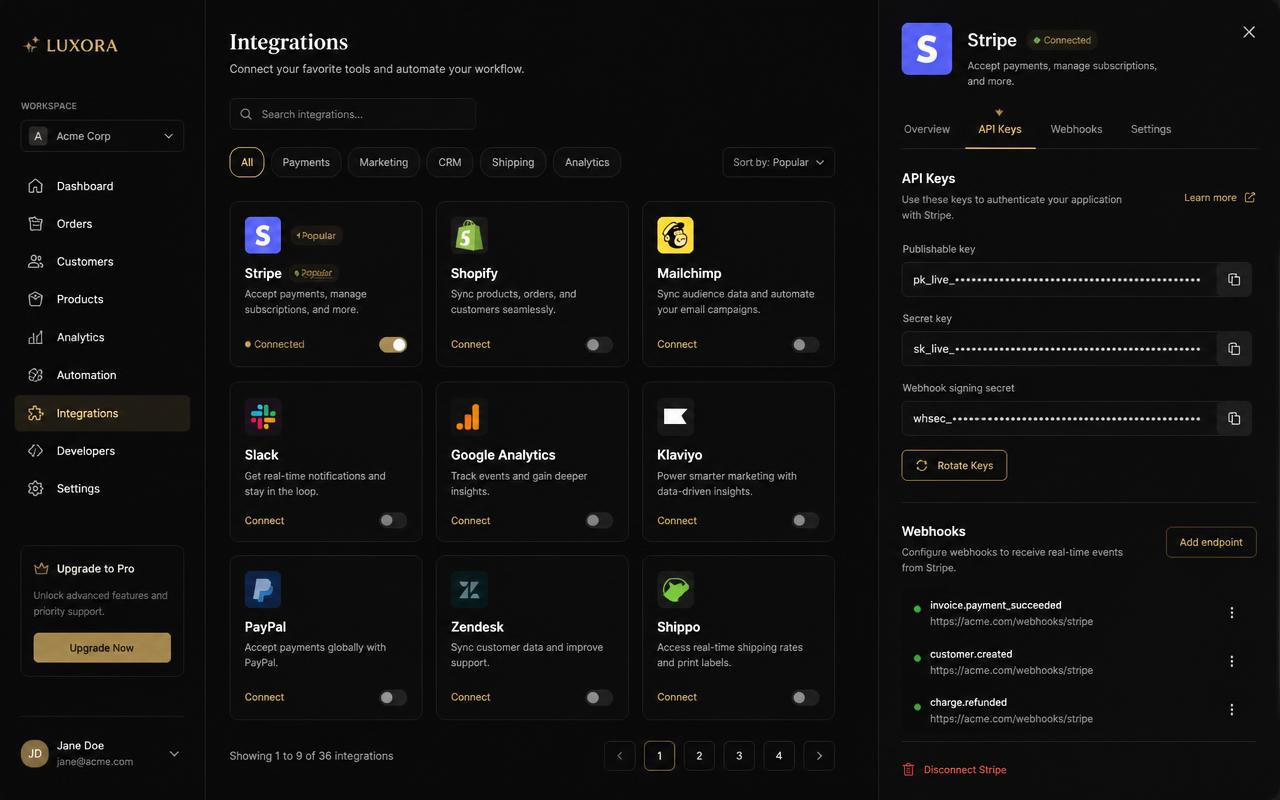Click the Slack logo icon

[x=263, y=417]
